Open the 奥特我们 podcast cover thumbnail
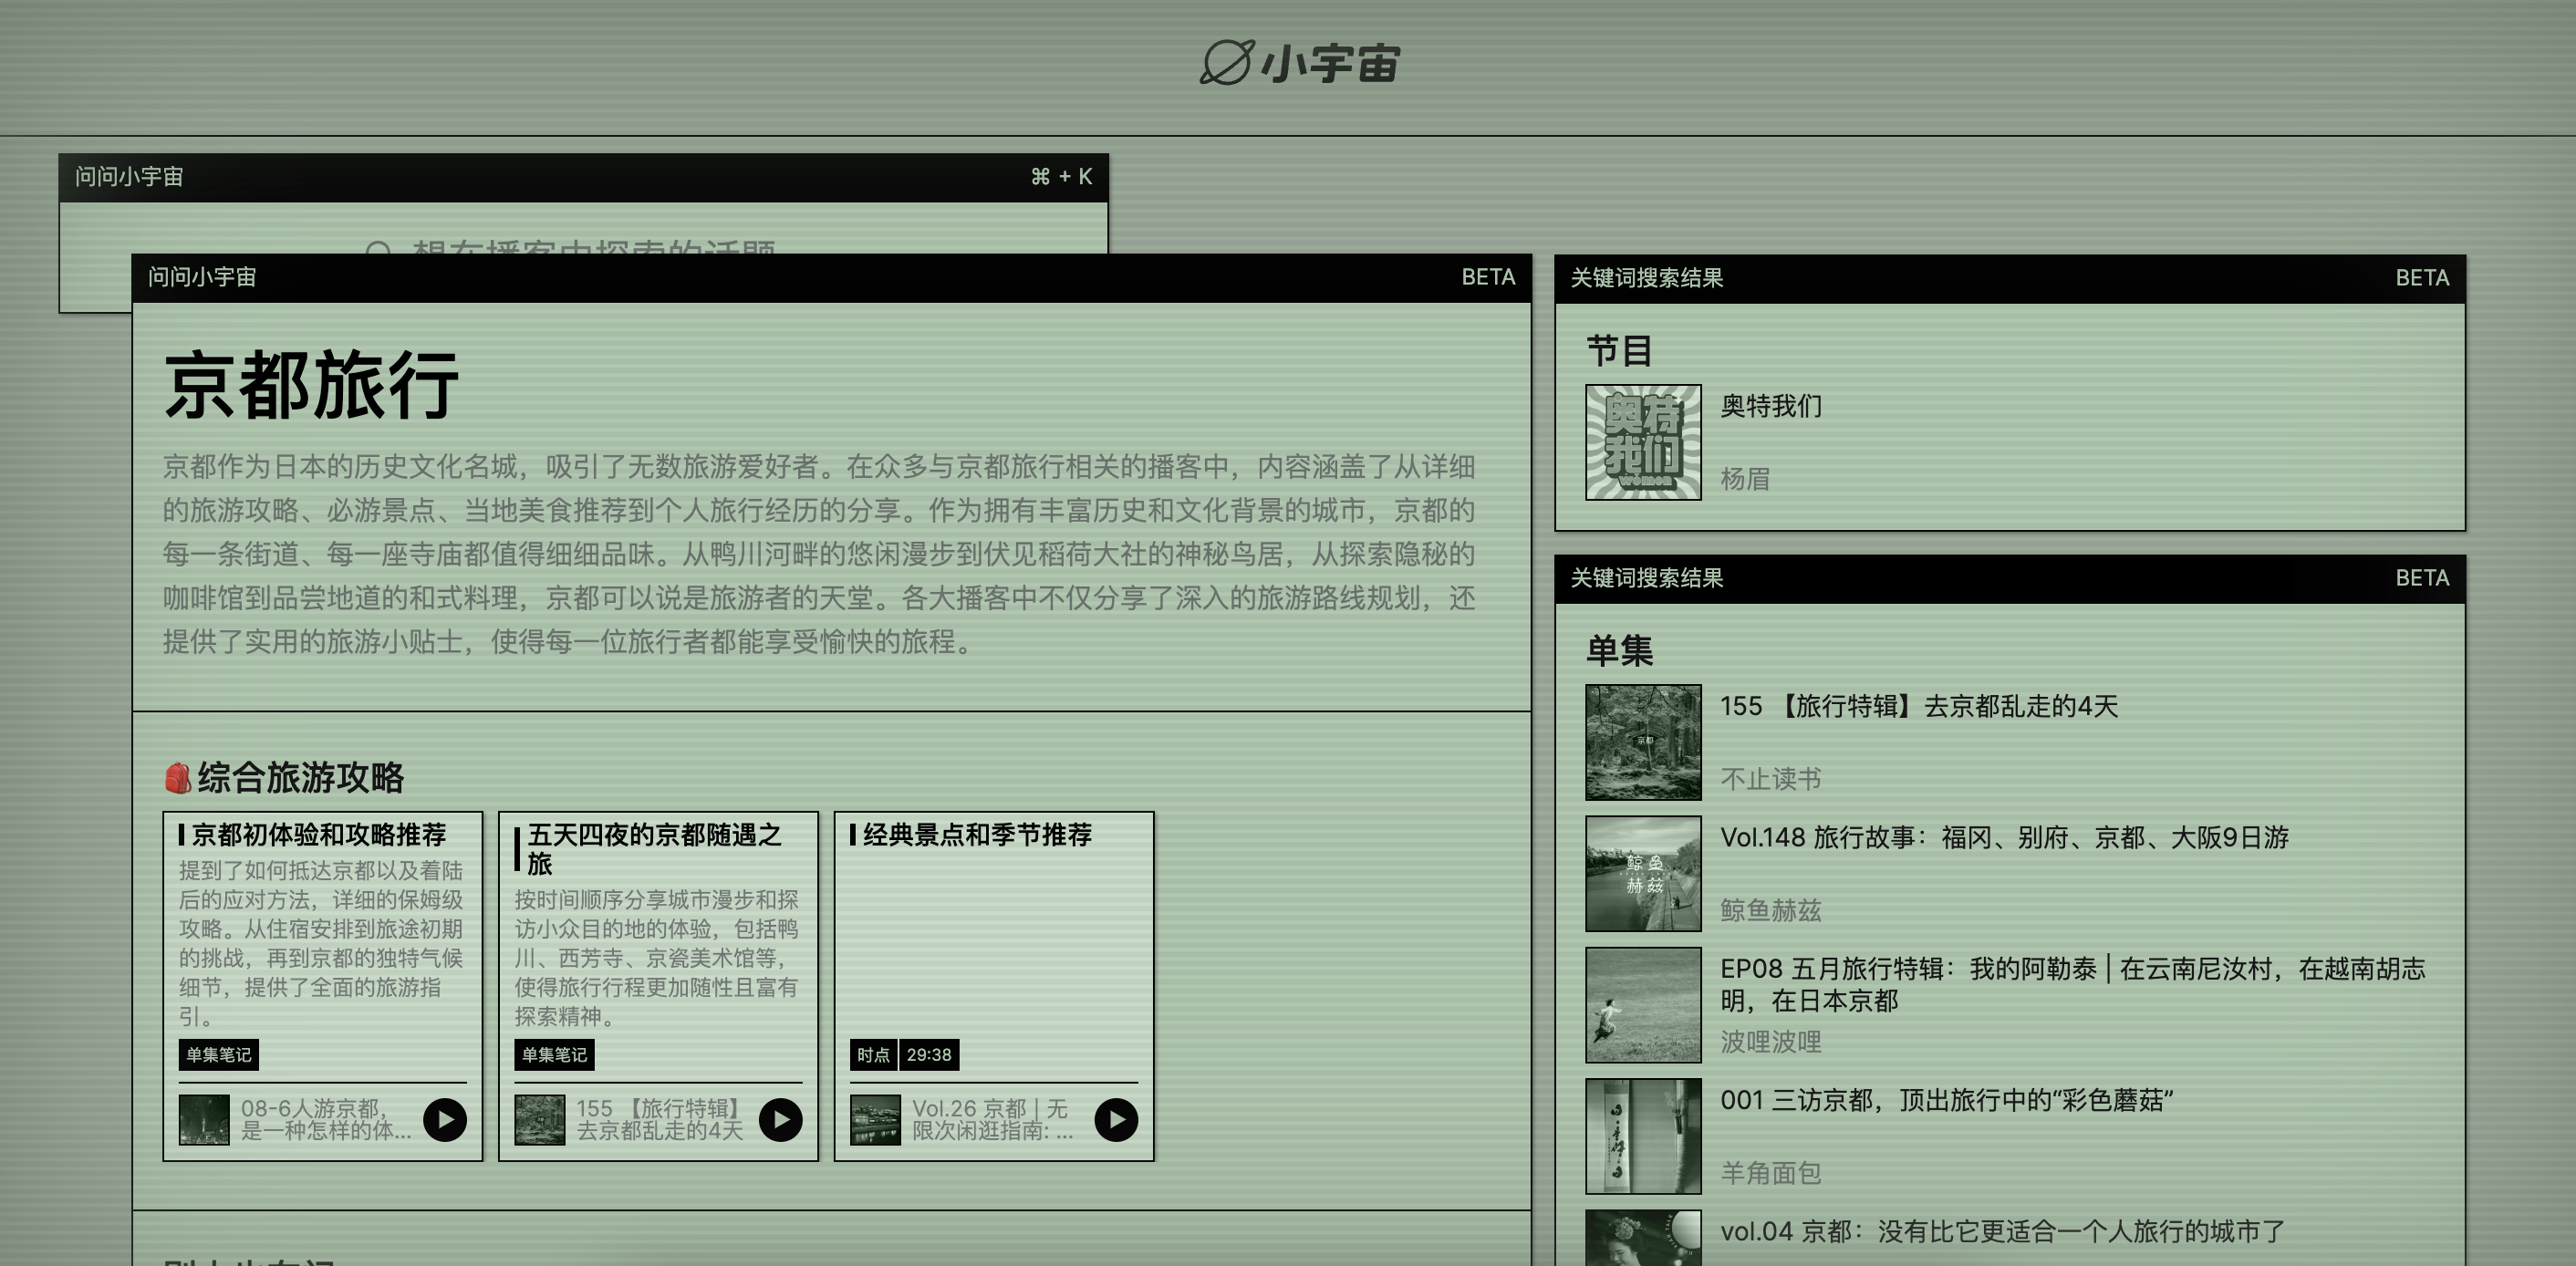The height and width of the screenshot is (1266, 2576). [x=1642, y=442]
